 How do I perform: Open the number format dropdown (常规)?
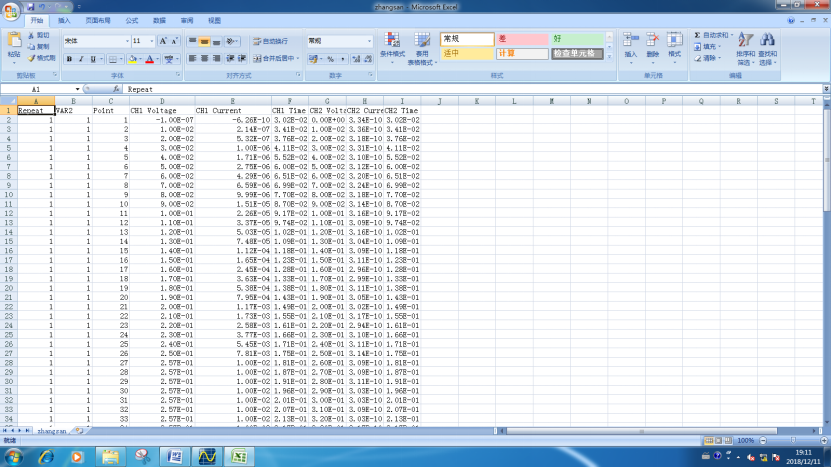point(369,41)
